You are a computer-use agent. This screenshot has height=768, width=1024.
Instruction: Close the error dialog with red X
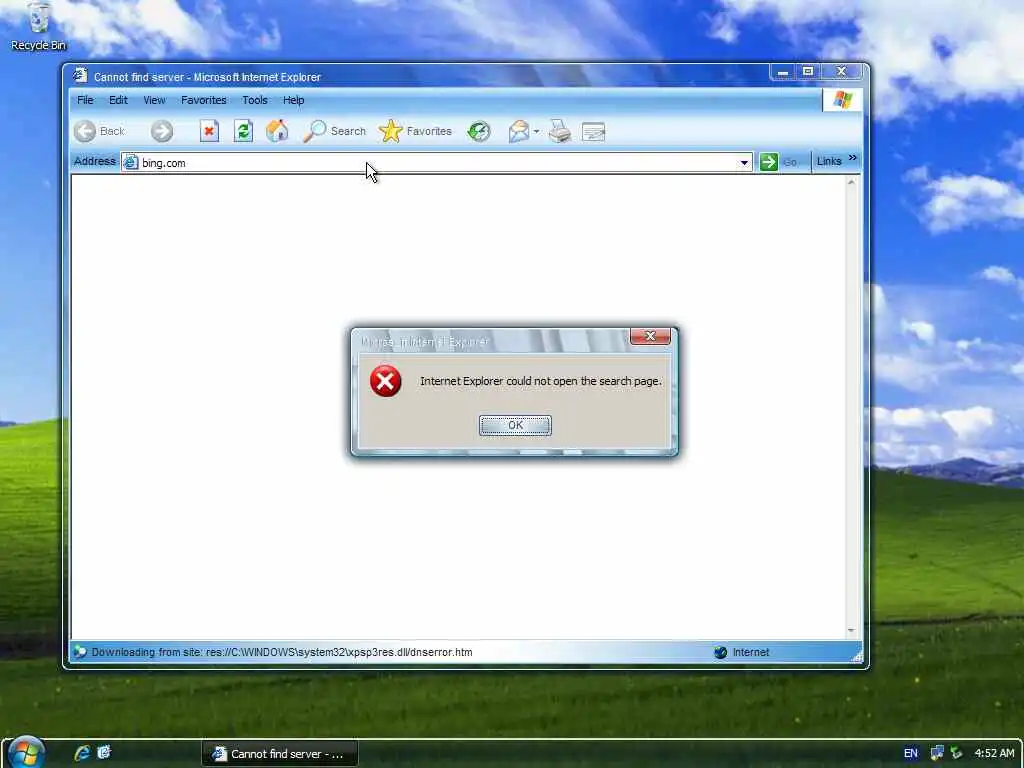[x=650, y=336]
